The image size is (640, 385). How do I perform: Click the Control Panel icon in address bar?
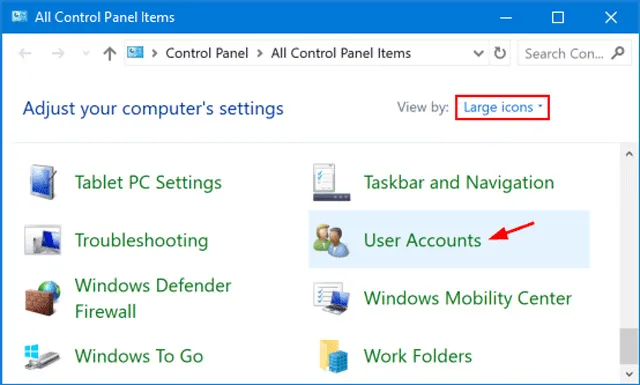click(x=135, y=52)
